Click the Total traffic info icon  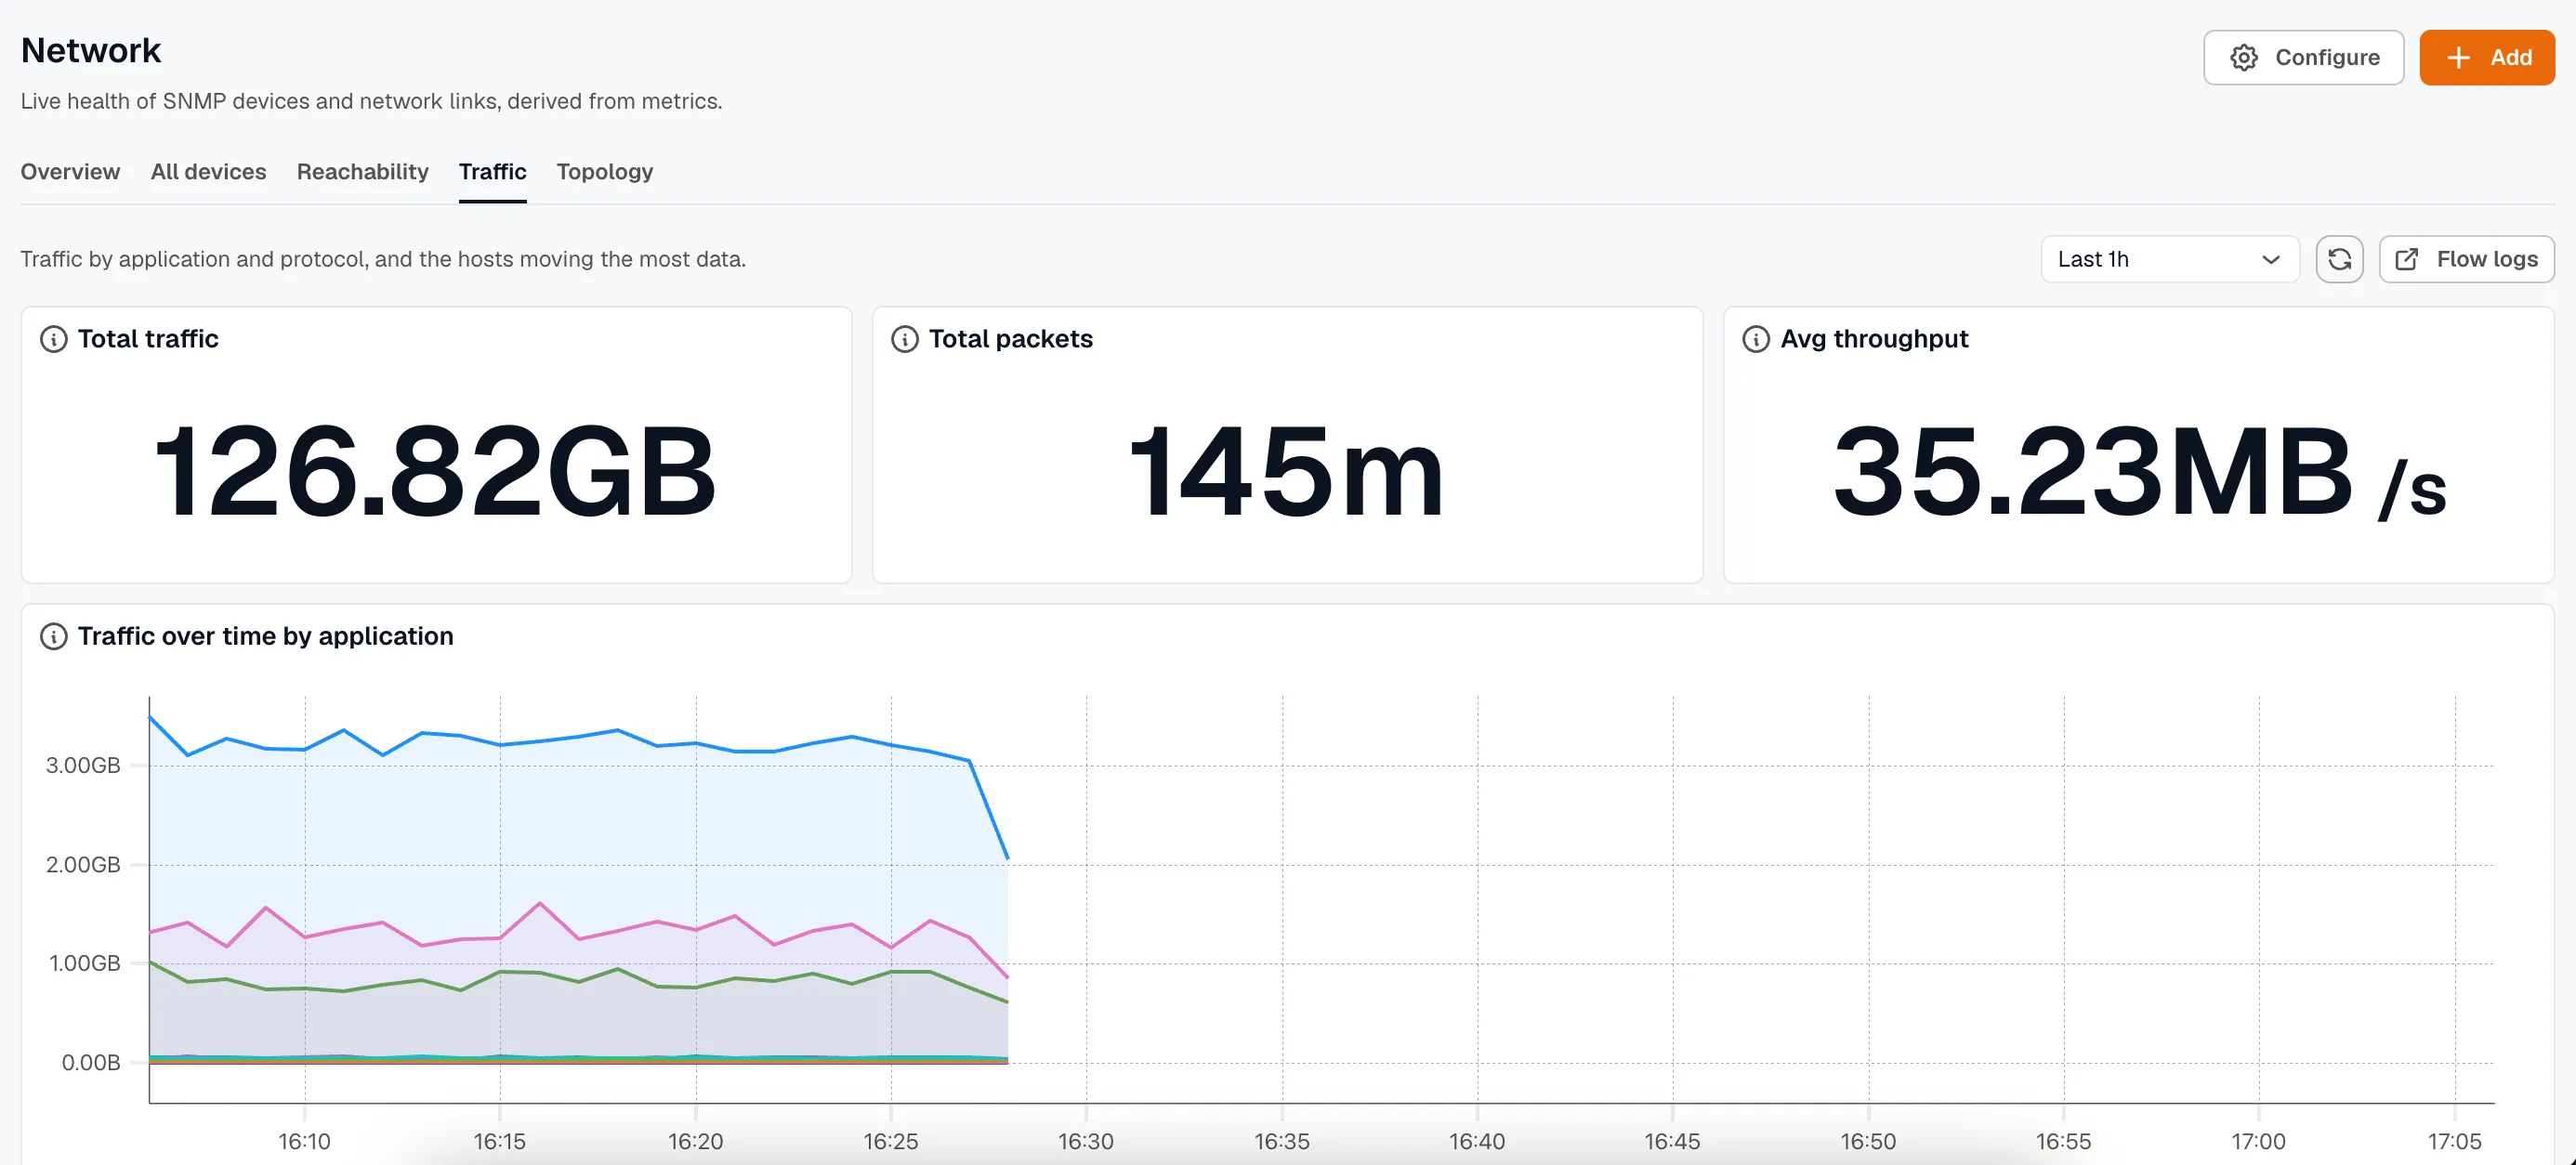click(x=53, y=339)
